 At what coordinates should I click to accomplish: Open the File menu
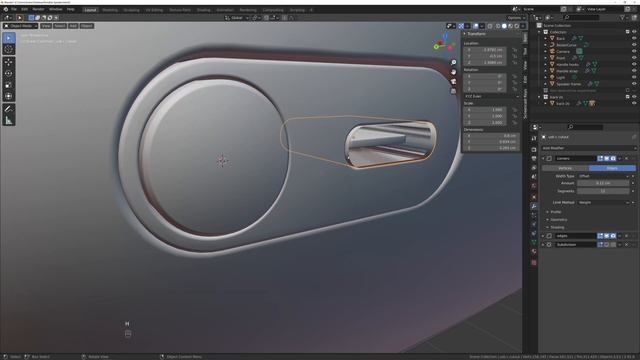click(x=14, y=9)
